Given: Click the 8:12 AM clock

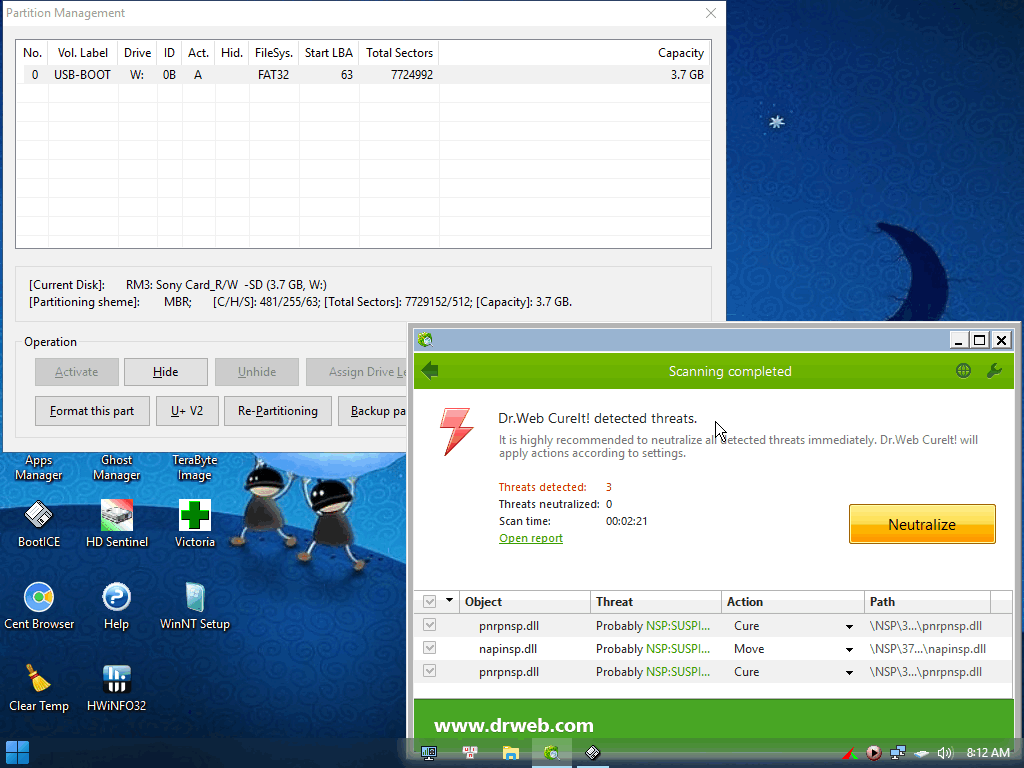Looking at the screenshot, I should pyautogui.click(x=988, y=752).
